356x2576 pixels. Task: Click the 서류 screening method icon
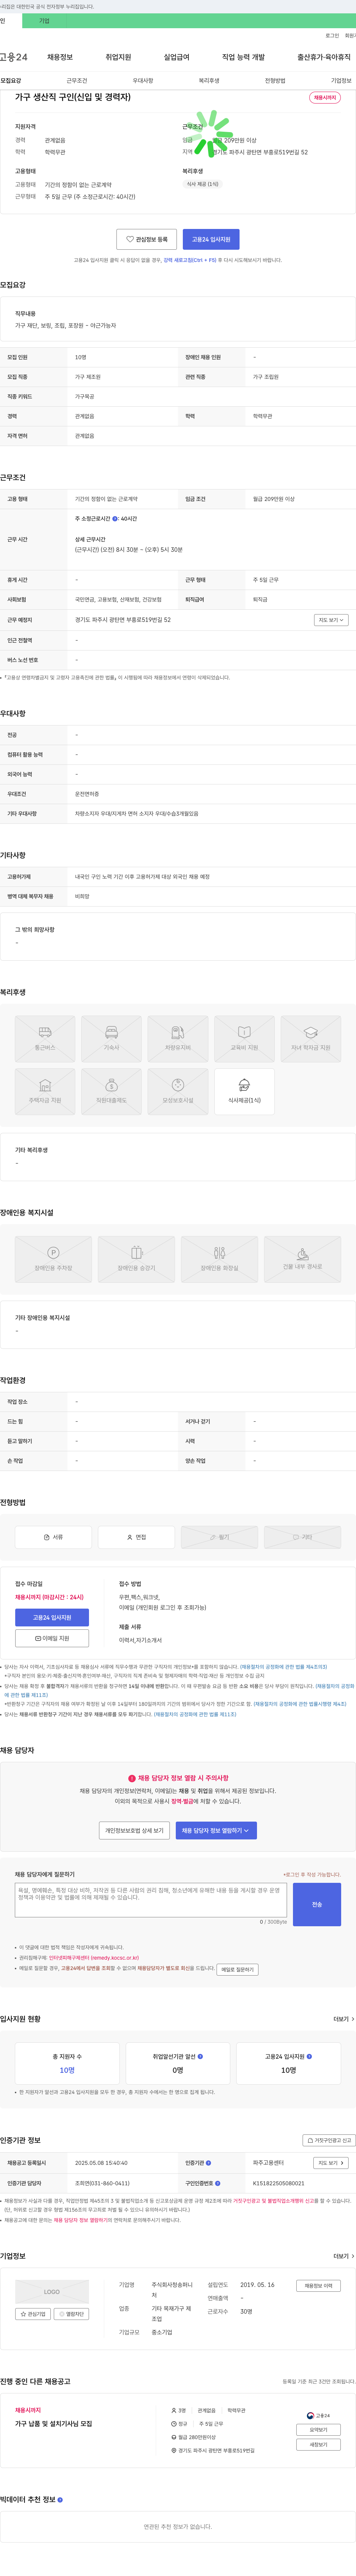53,1537
